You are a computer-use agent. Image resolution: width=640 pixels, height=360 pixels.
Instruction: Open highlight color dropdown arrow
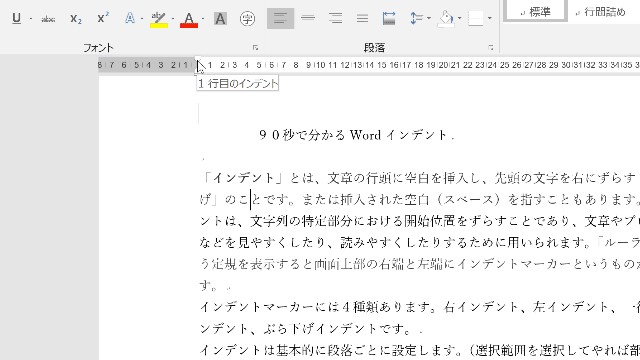click(173, 19)
